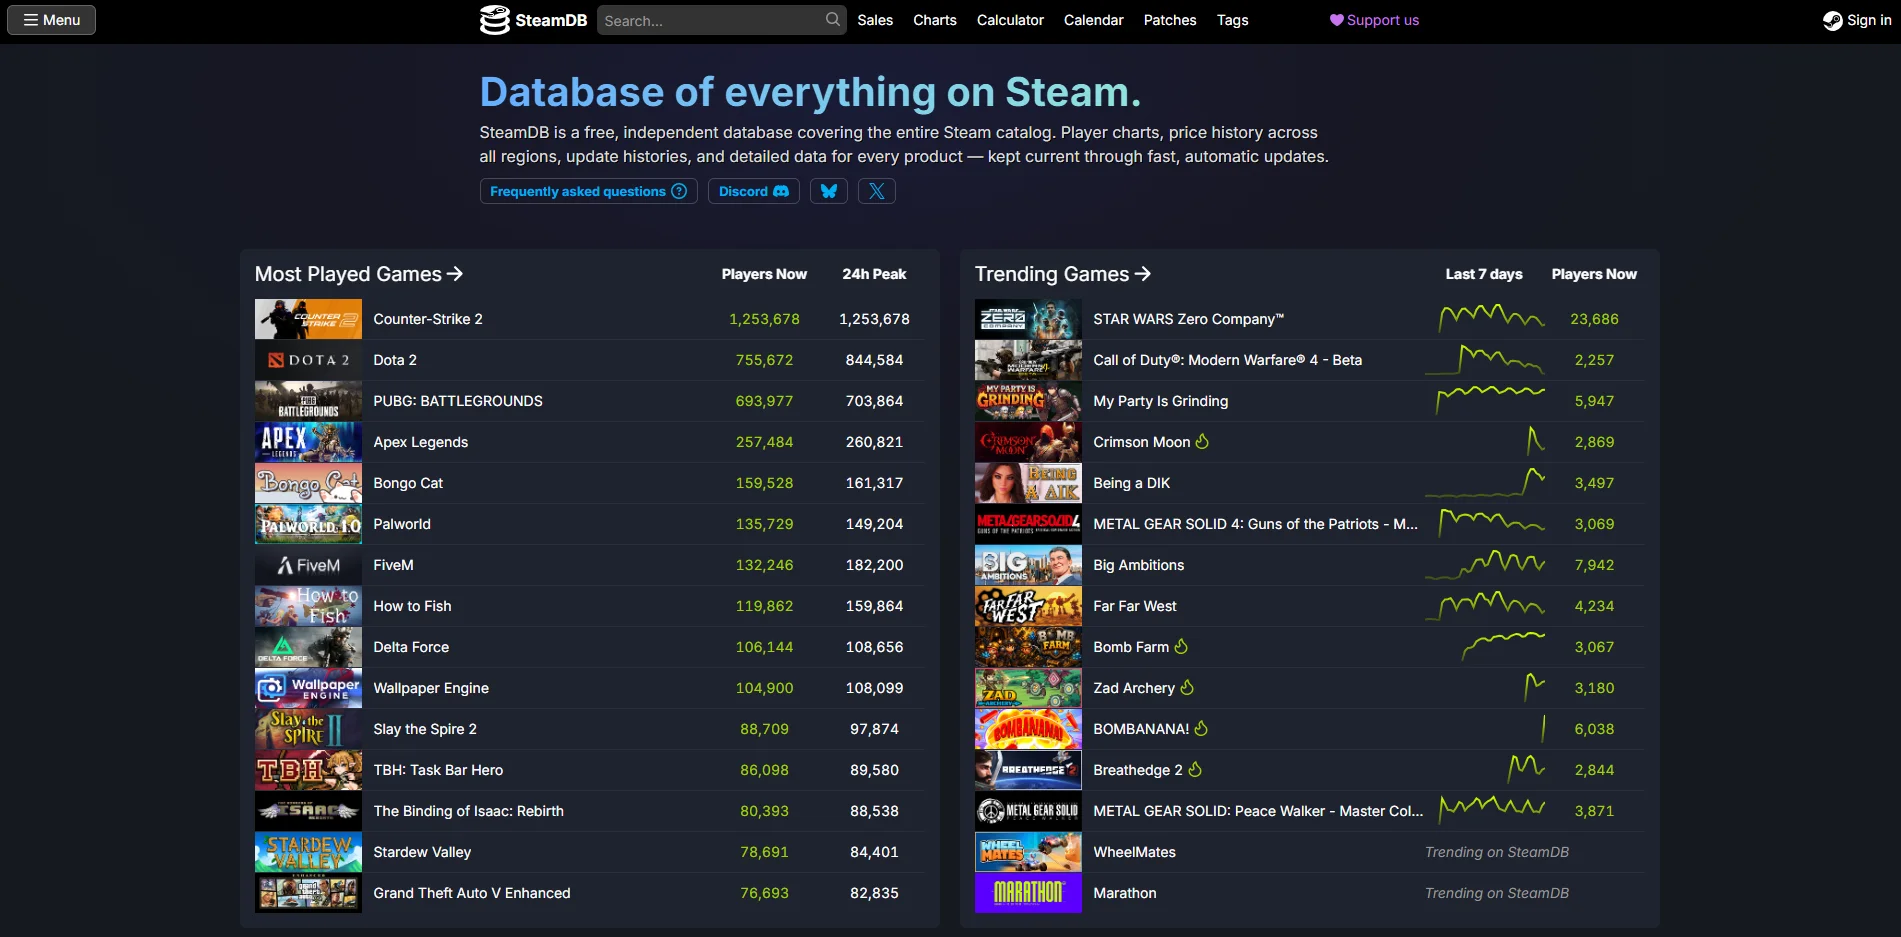Open the Bluesky butterfly icon link

[829, 191]
